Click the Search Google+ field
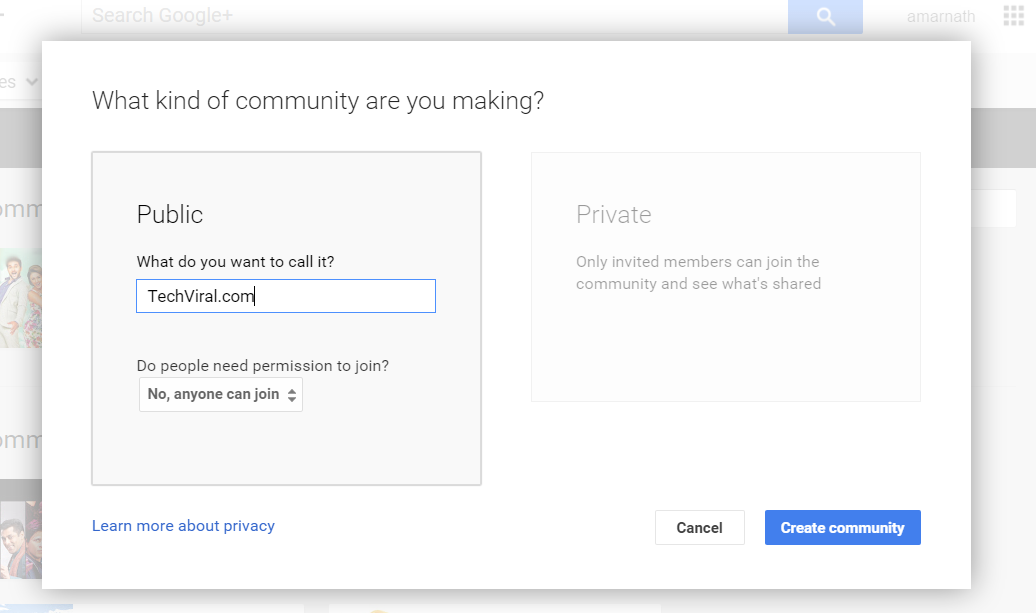This screenshot has width=1036, height=613. [434, 16]
